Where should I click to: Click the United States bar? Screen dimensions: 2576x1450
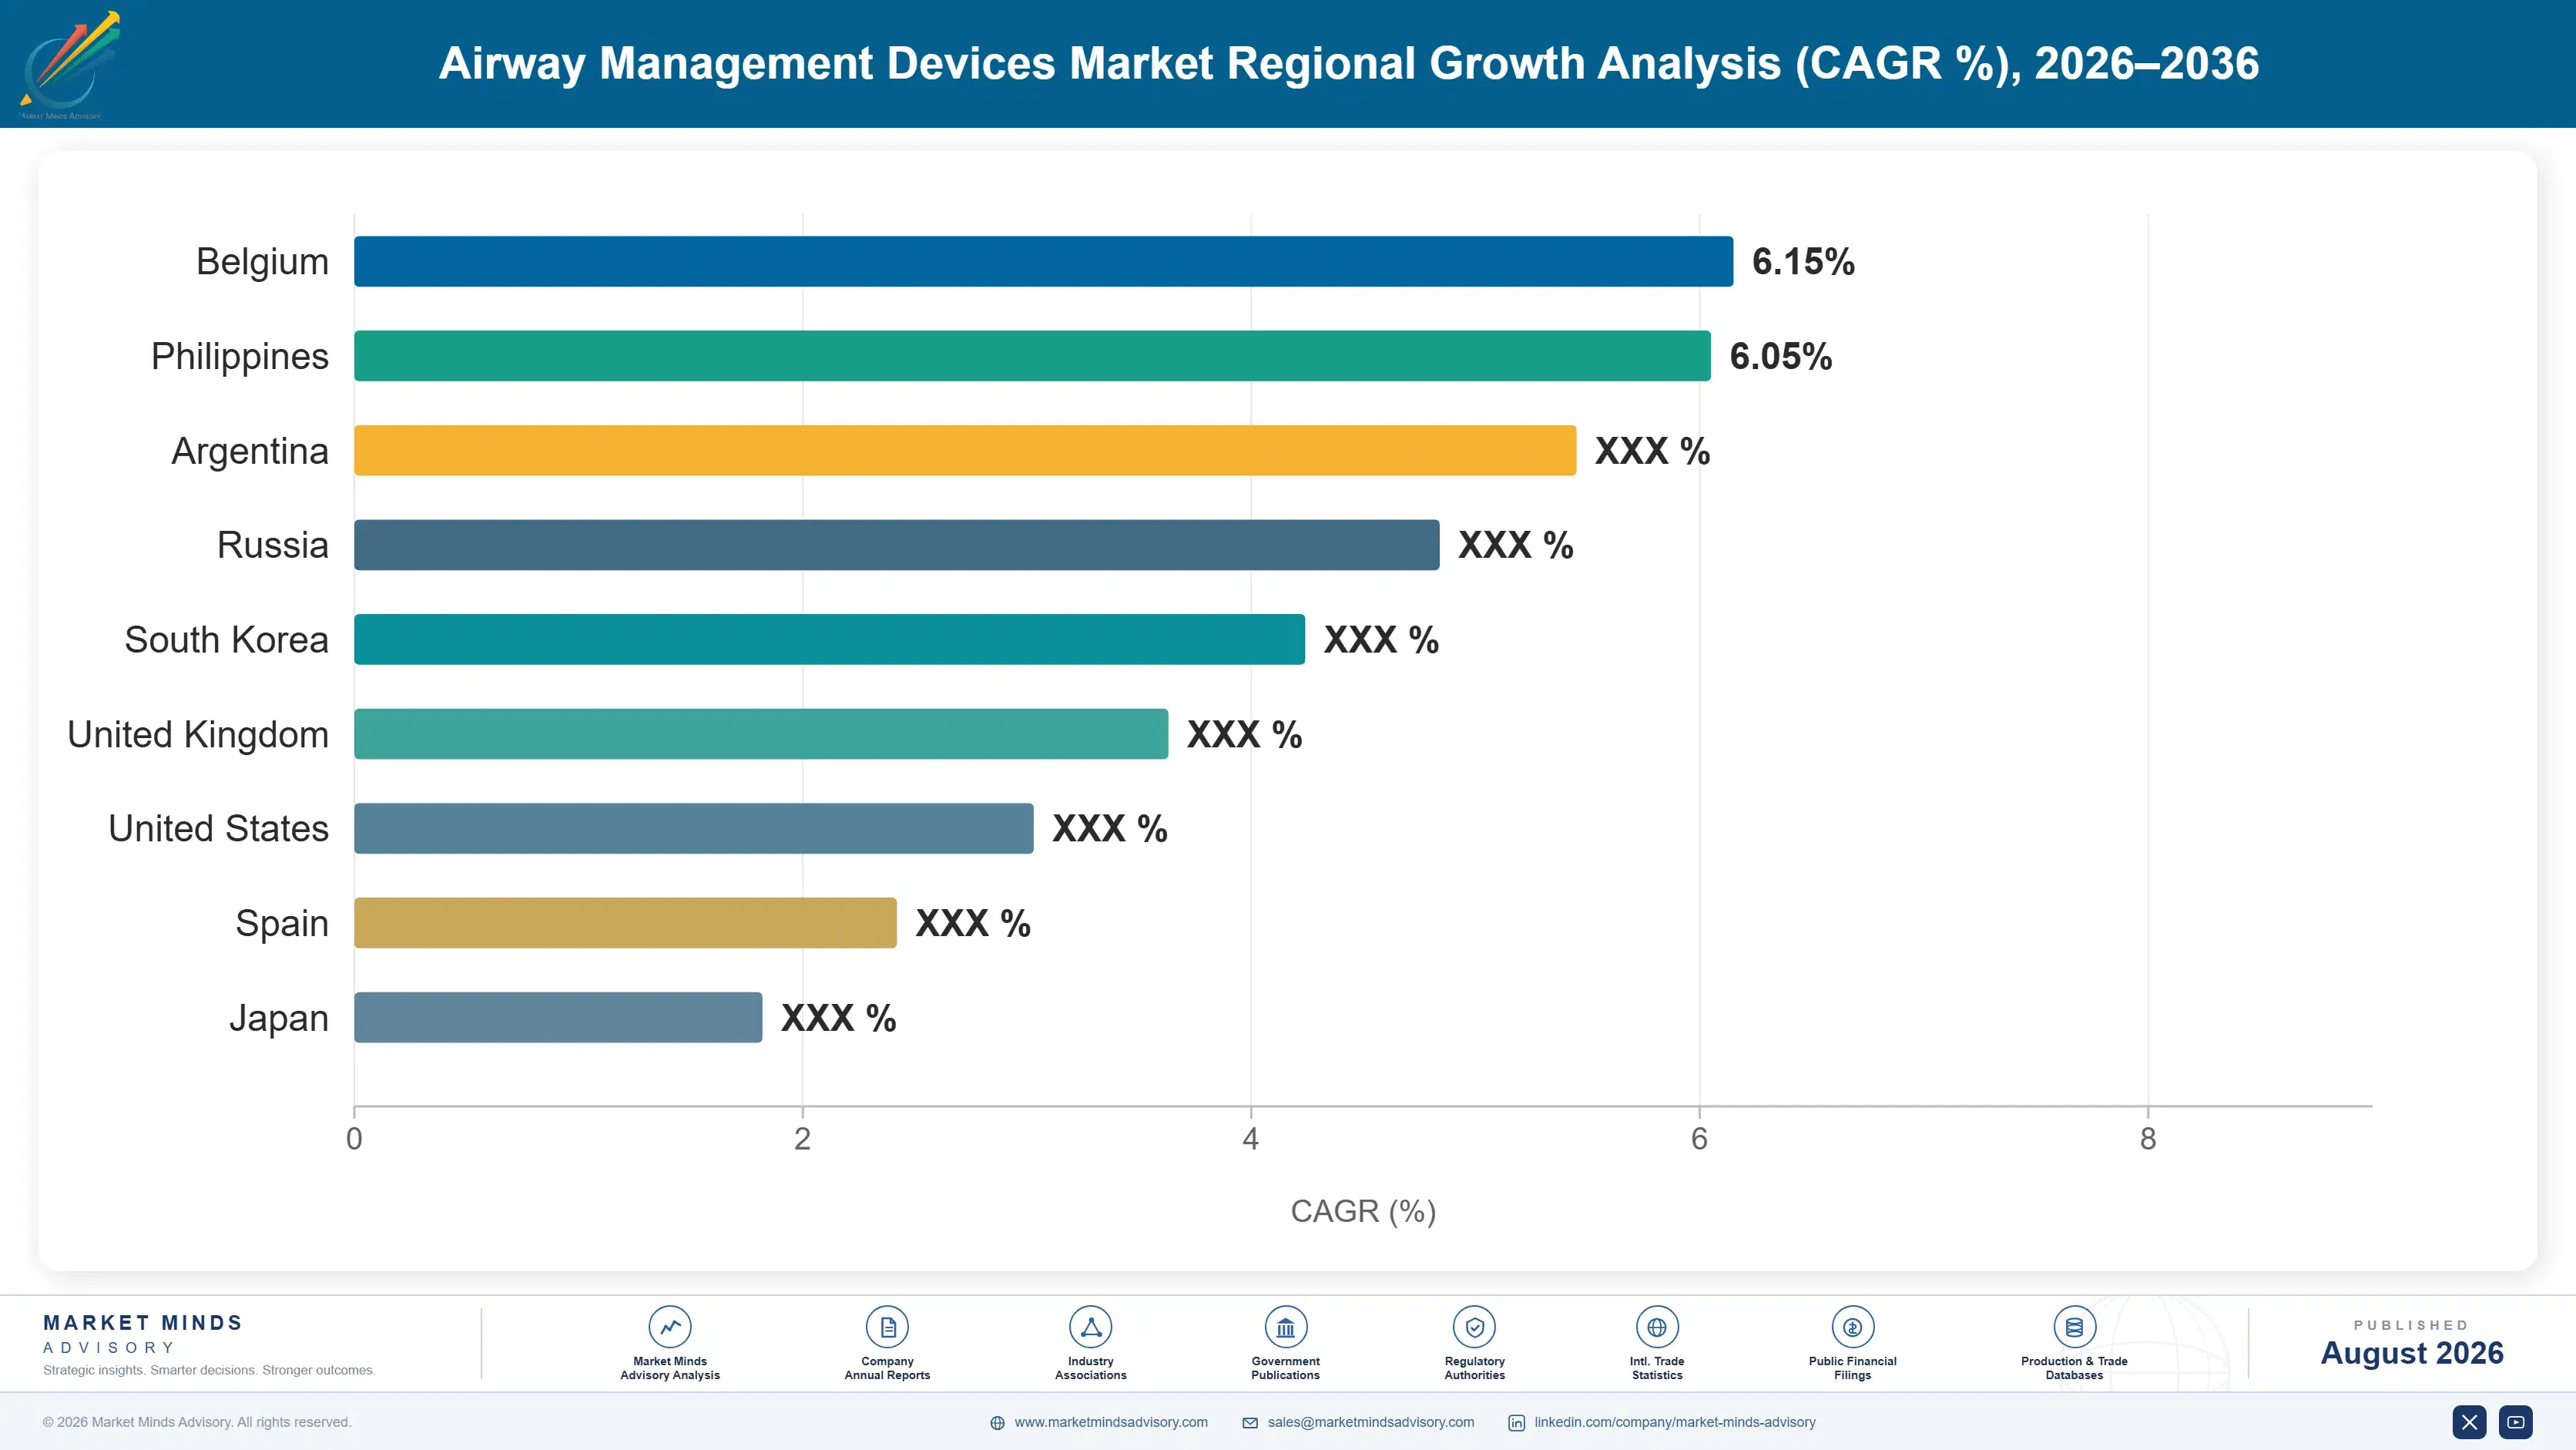694,828
